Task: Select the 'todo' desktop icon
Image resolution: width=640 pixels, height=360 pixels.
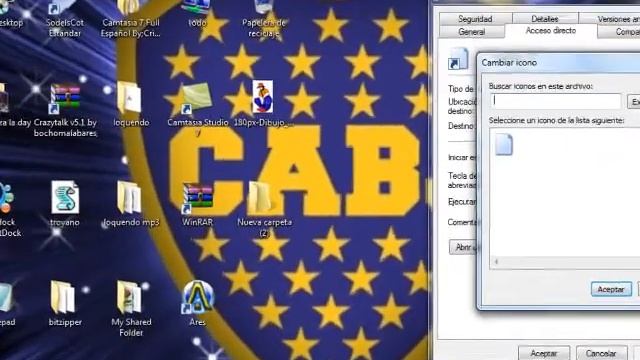Action: [x=197, y=14]
